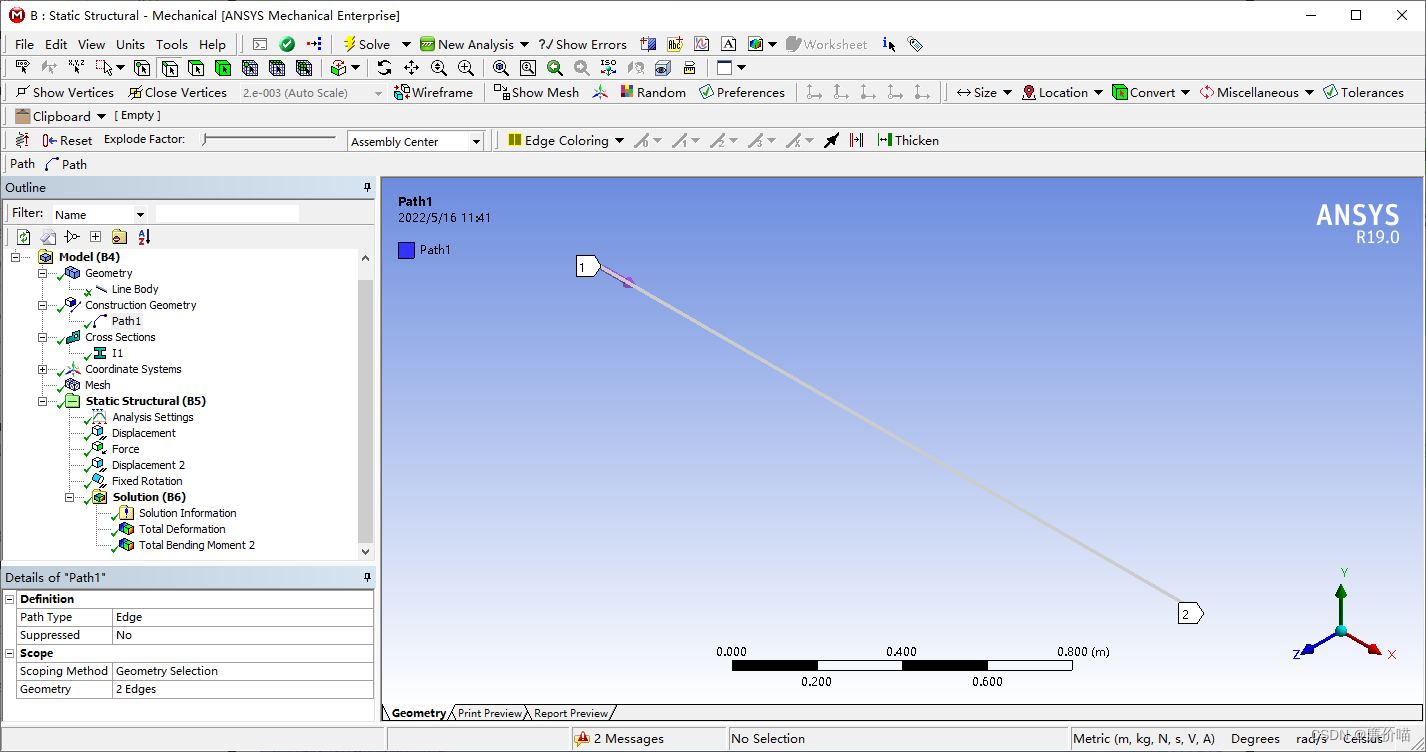Open the Units menu
The image size is (1426, 752).
click(x=130, y=44)
